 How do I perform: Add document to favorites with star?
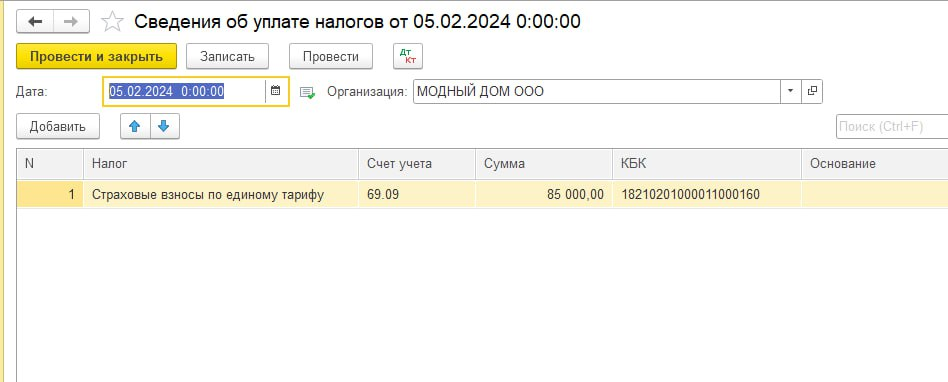coord(112,22)
